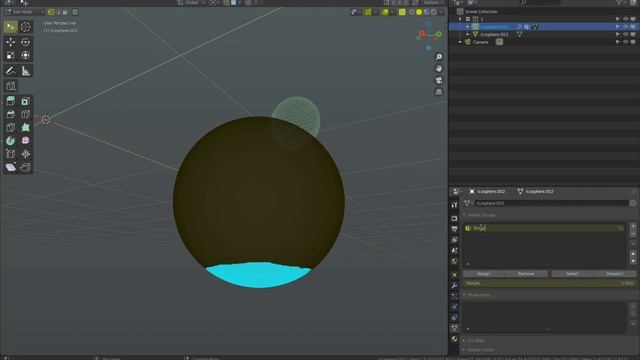
Task: Select the Scale tool
Action: (x=11, y=55)
